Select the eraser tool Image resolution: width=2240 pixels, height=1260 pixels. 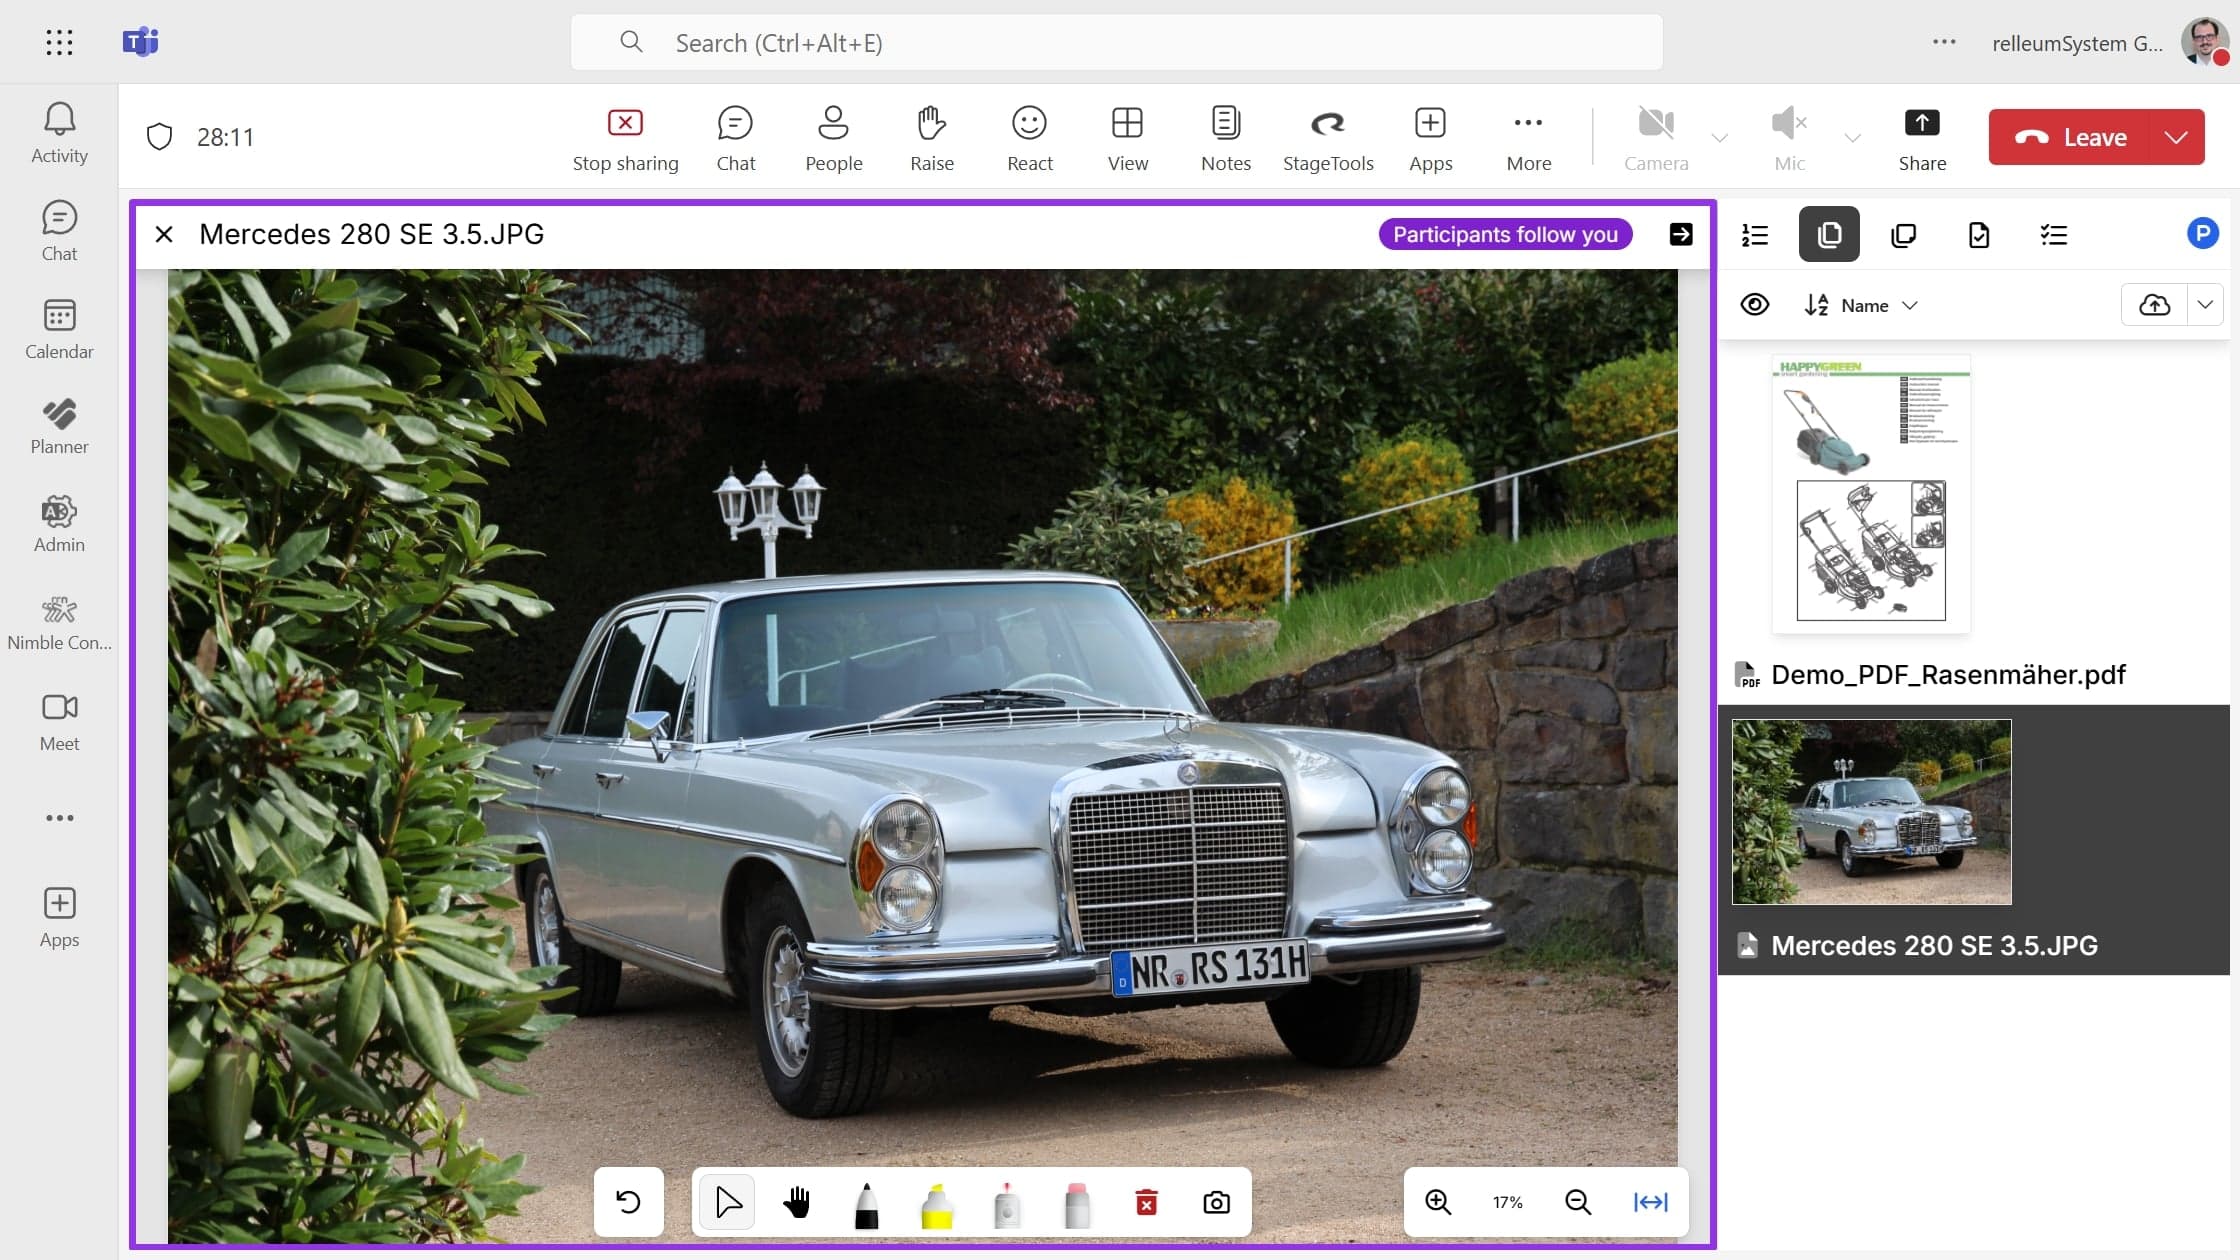coord(1077,1204)
